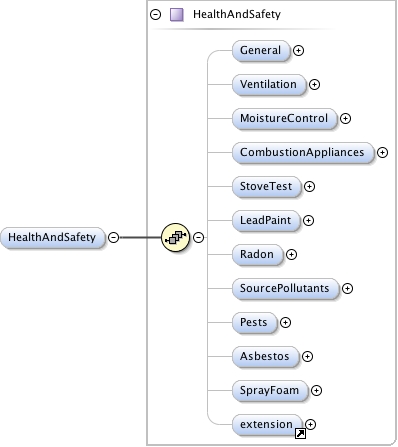Expand the CombustionAppliances element
This screenshot has width=398, height=447.
coord(382,153)
